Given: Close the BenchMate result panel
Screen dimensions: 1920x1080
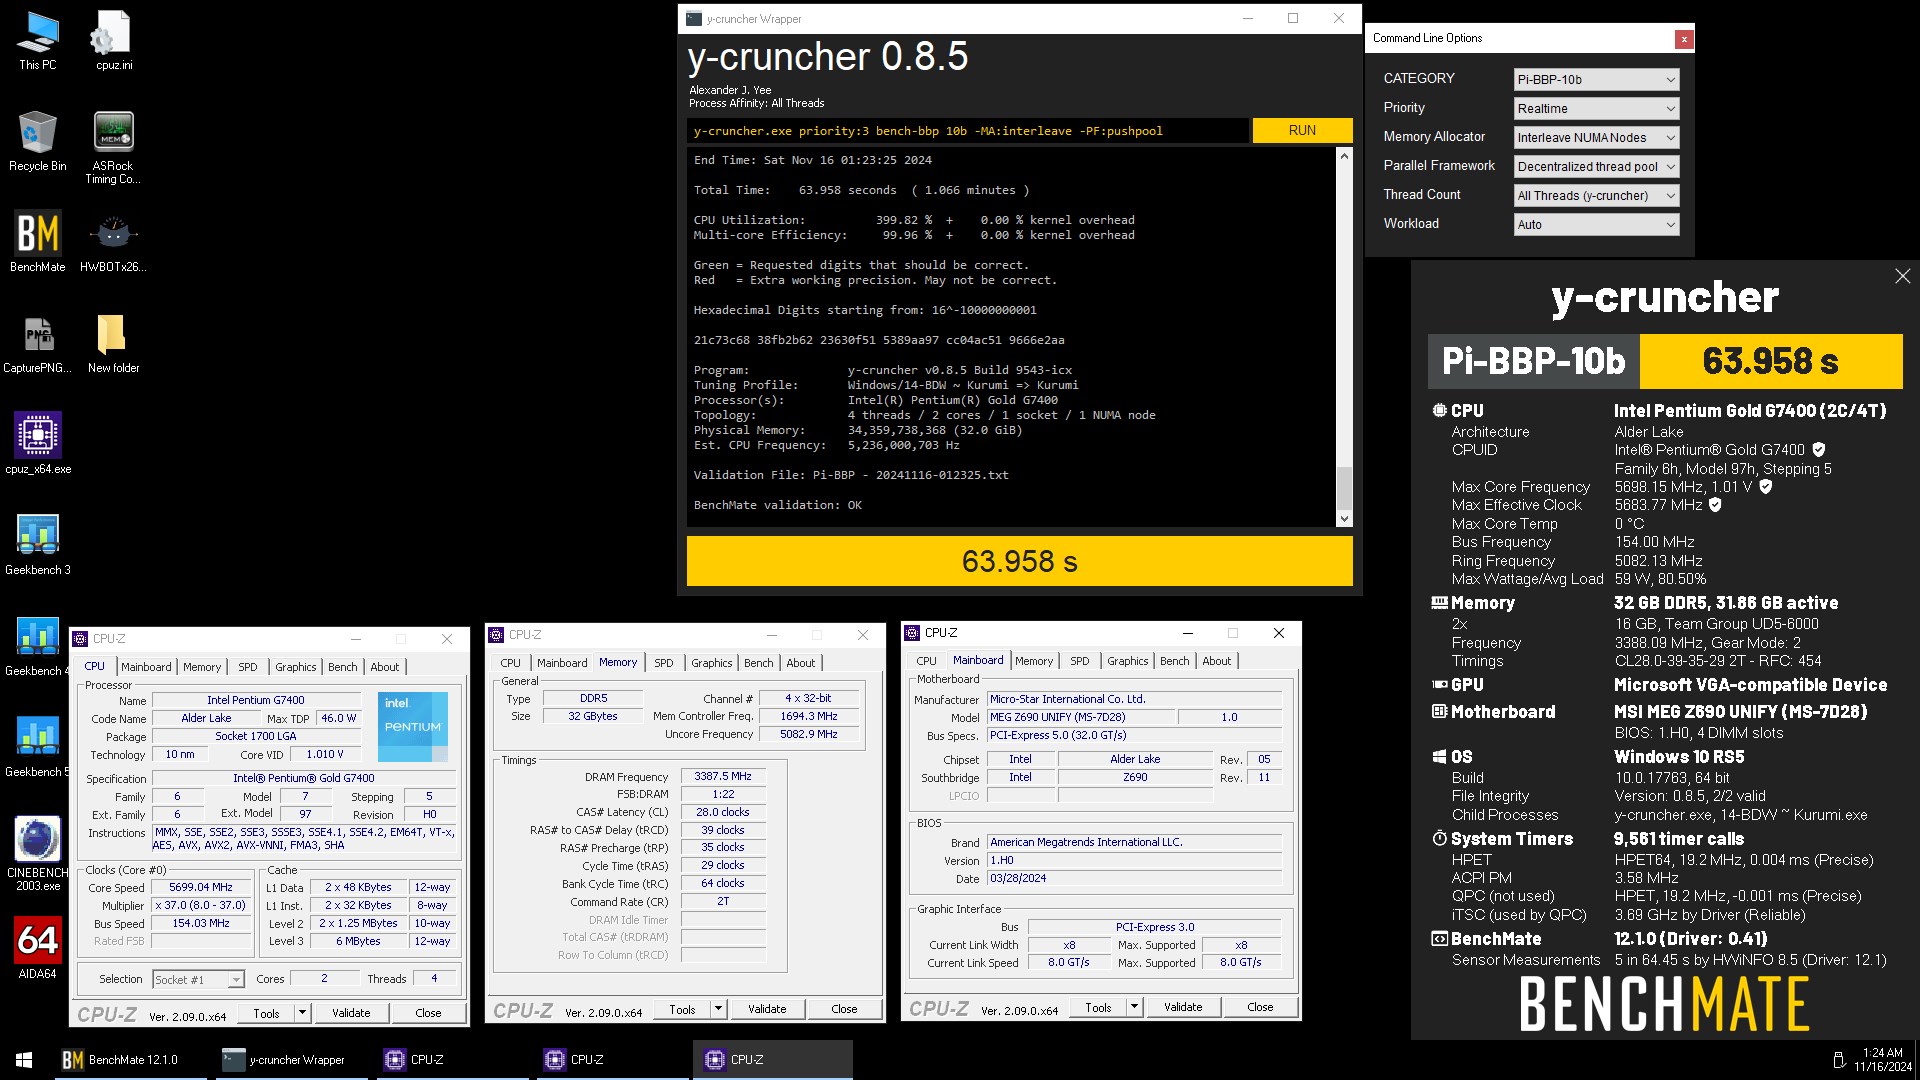Looking at the screenshot, I should (1902, 276).
